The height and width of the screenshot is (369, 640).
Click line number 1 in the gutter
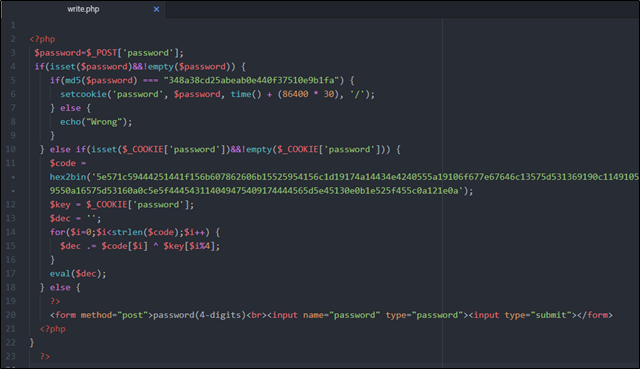(13, 25)
